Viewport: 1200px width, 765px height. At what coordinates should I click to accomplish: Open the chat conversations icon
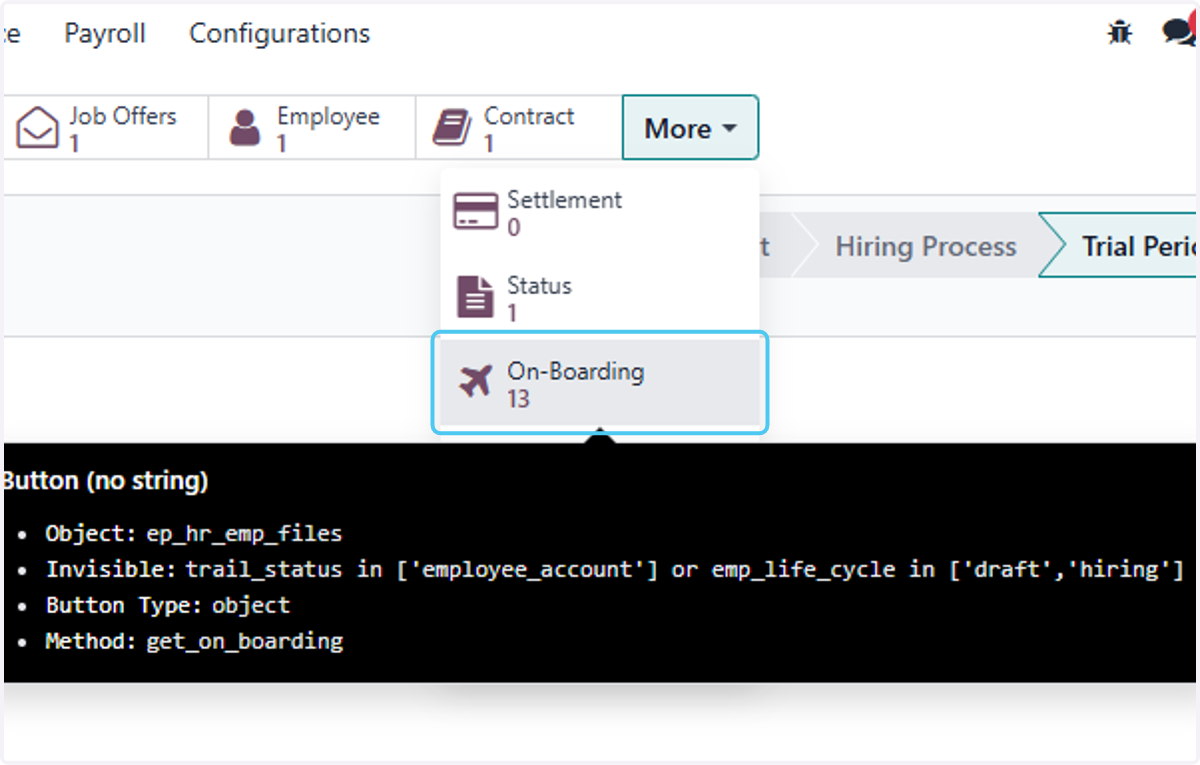tap(1179, 32)
